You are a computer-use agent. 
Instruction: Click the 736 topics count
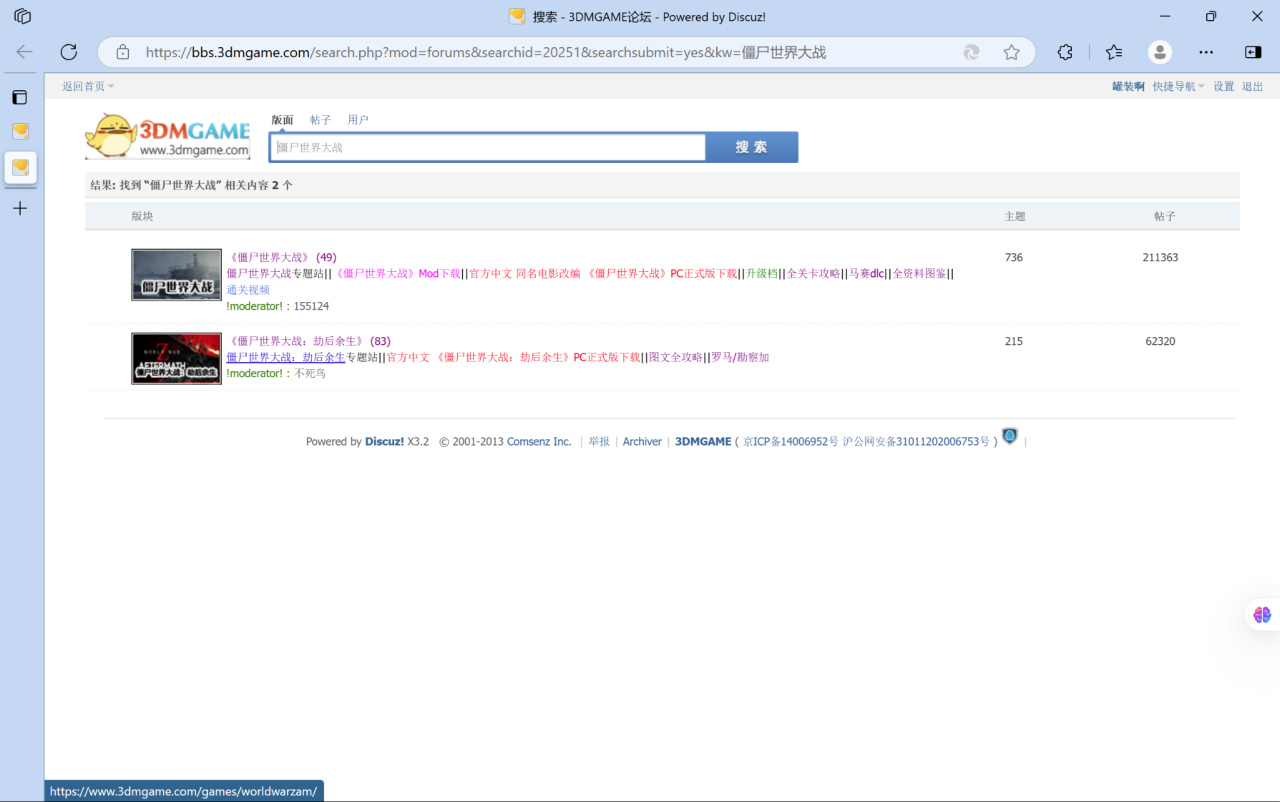pos(1014,258)
